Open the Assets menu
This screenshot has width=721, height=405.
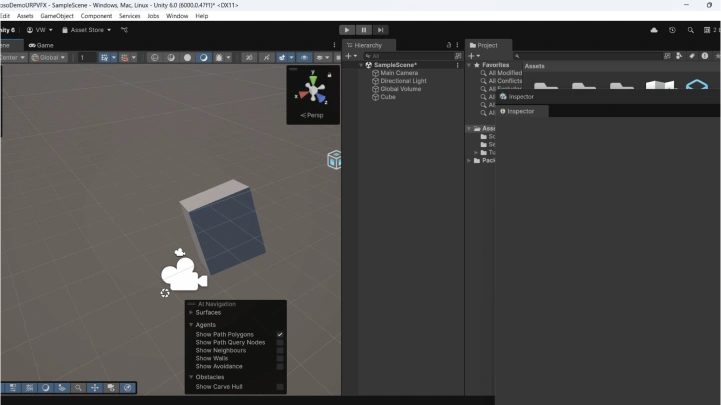click(x=25, y=16)
